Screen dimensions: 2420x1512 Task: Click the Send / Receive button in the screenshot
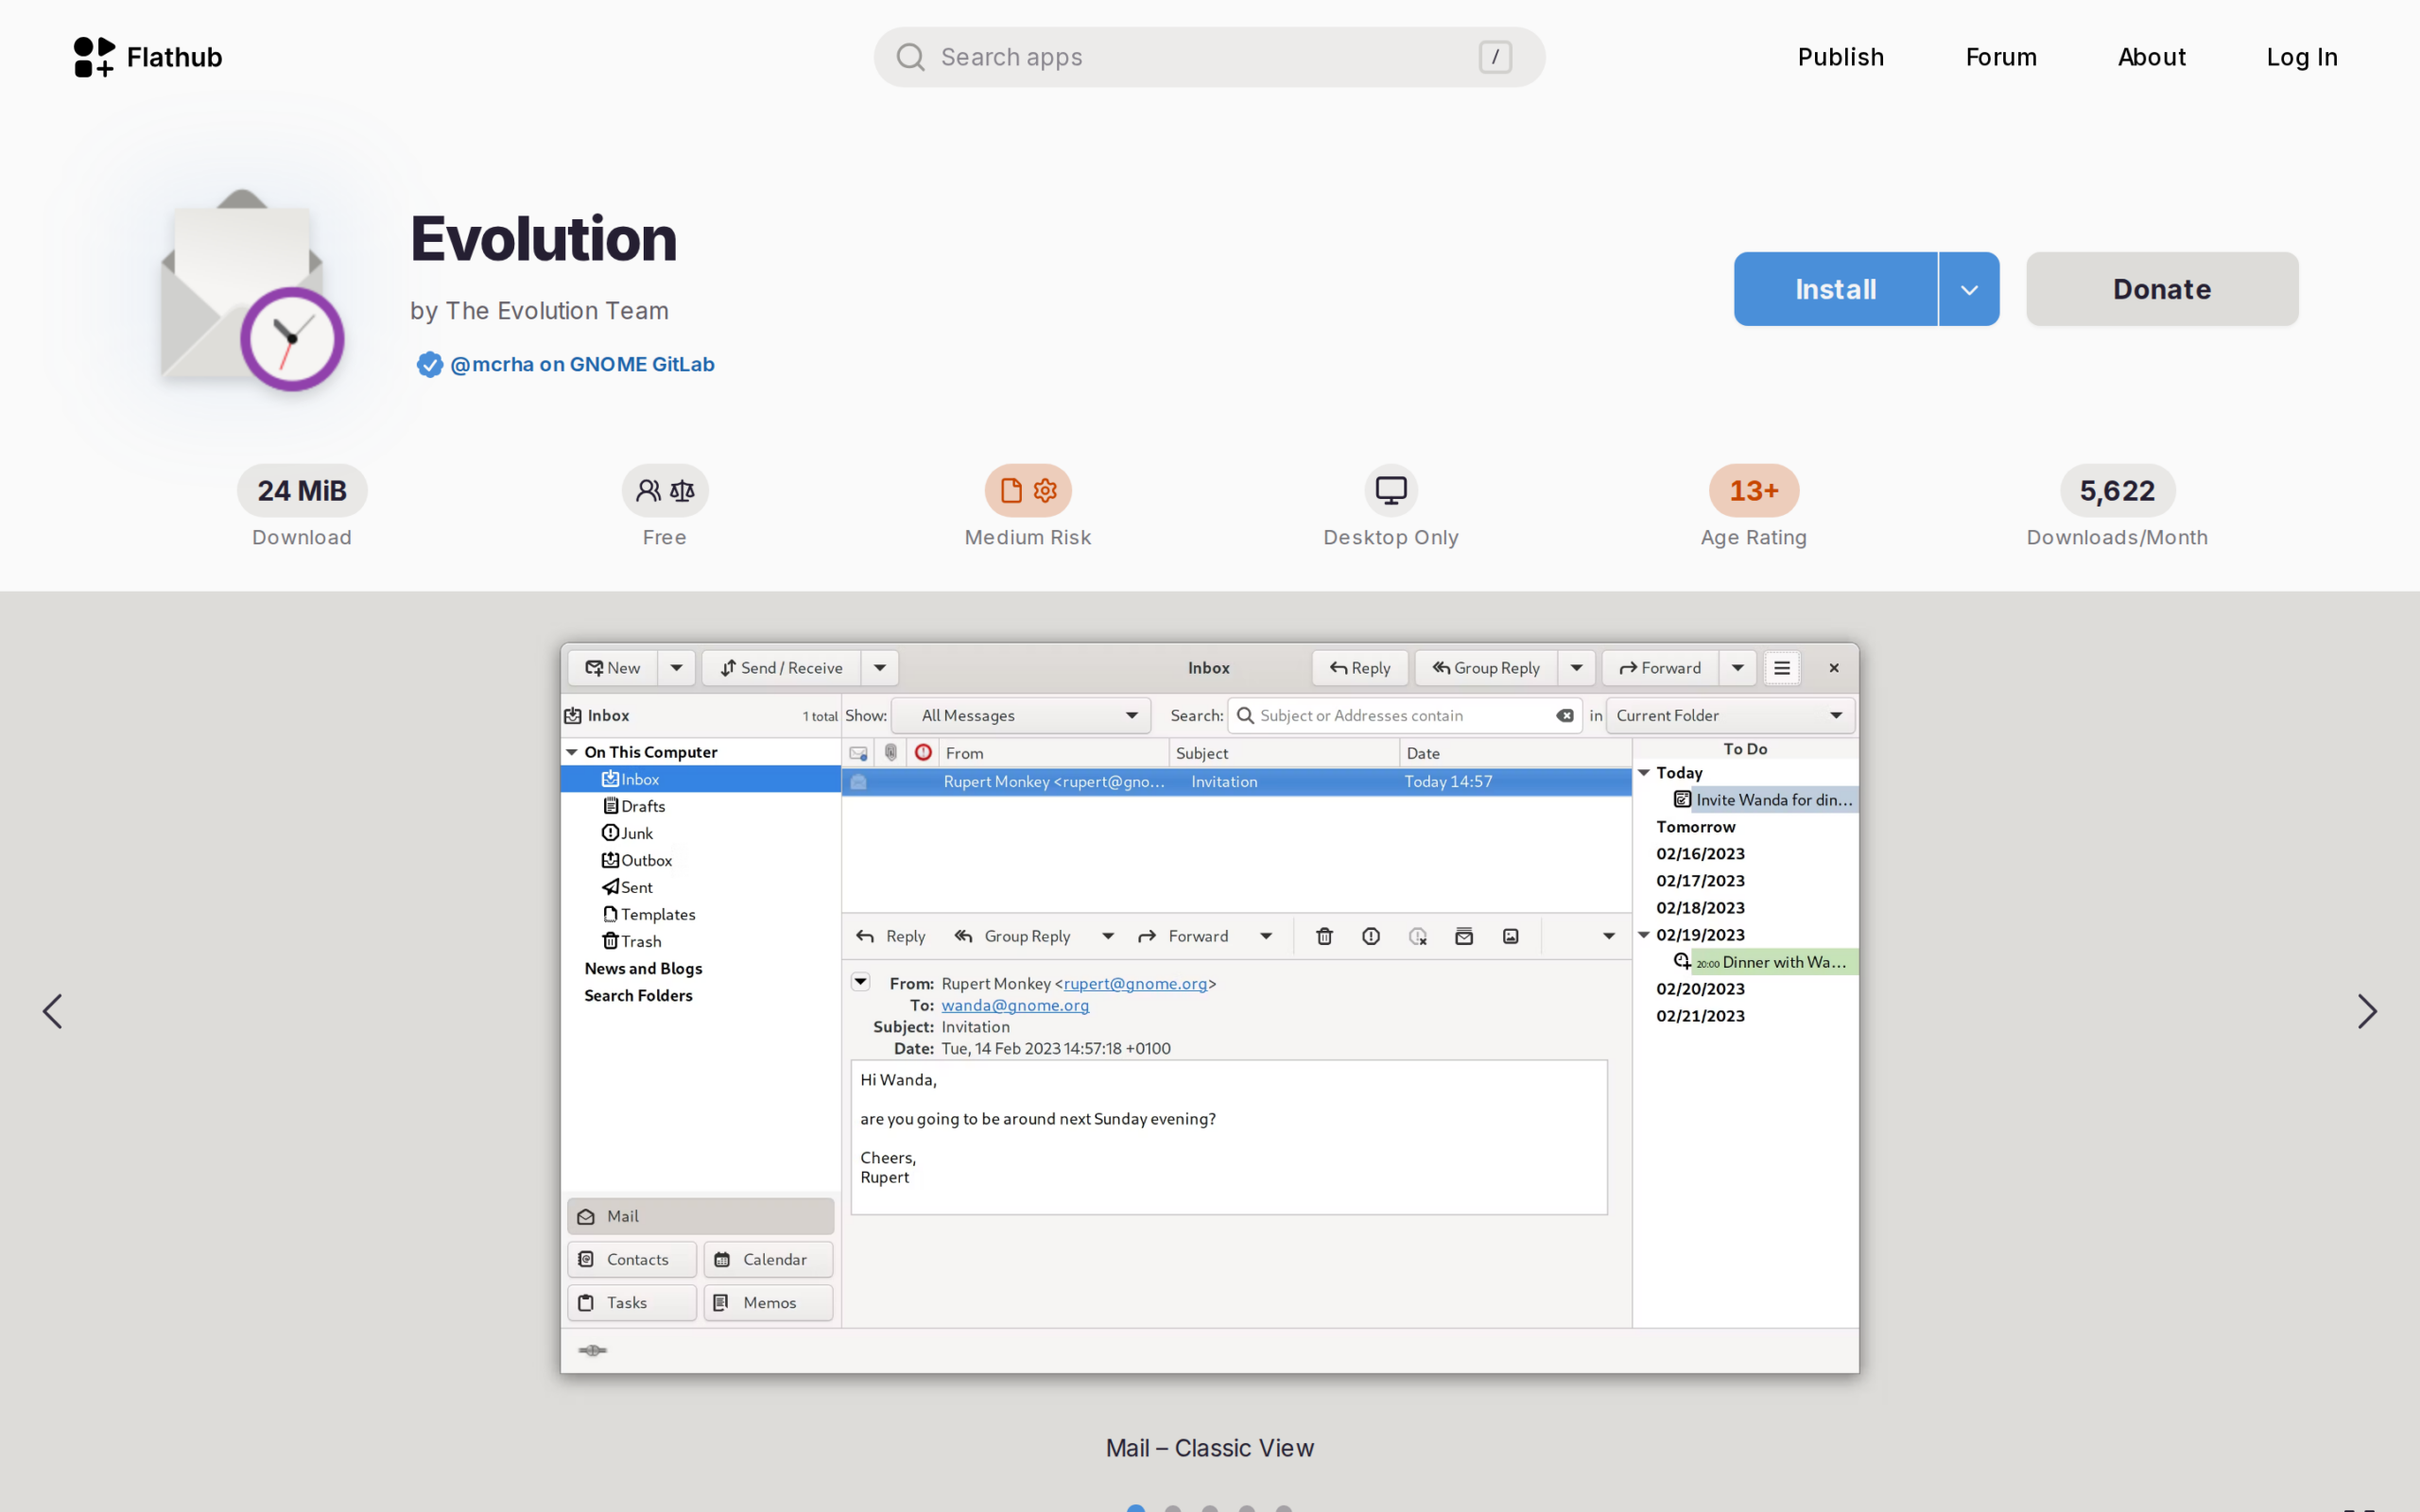click(781, 668)
